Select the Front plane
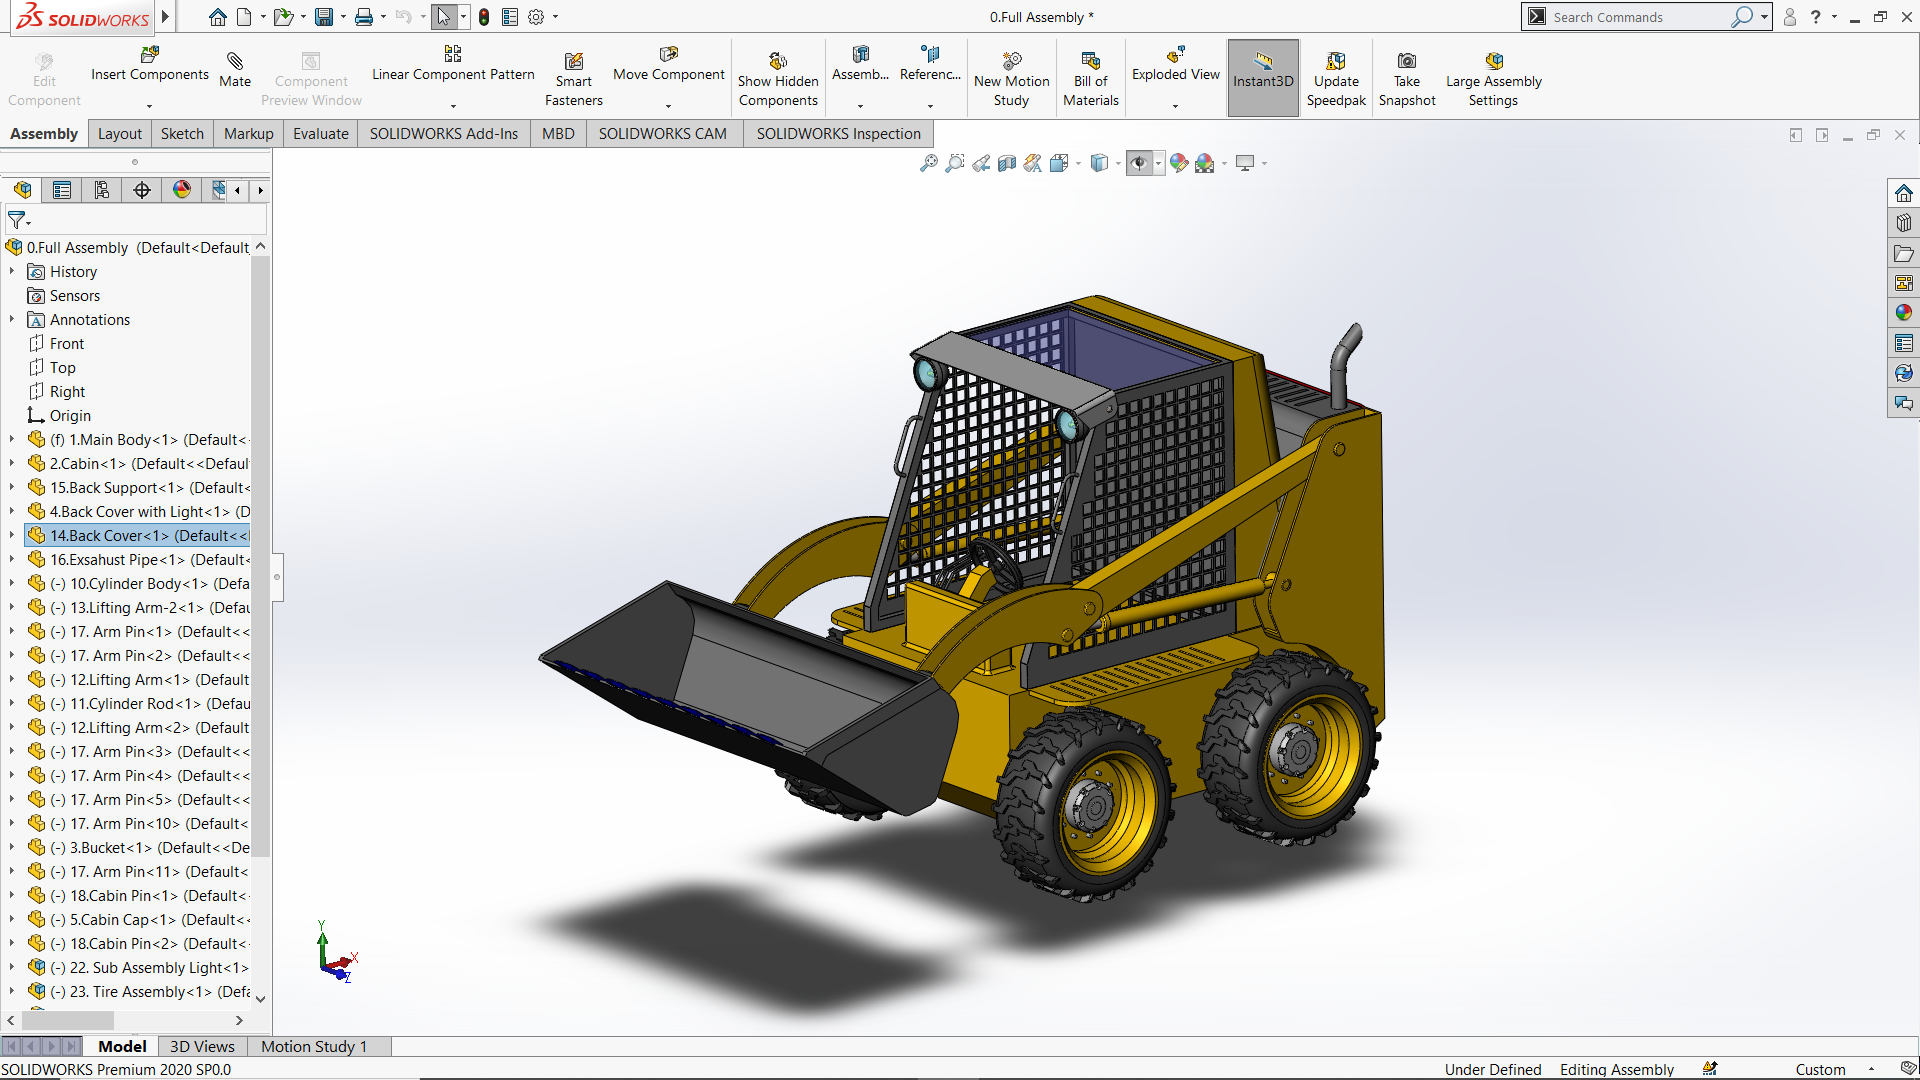 [x=67, y=343]
